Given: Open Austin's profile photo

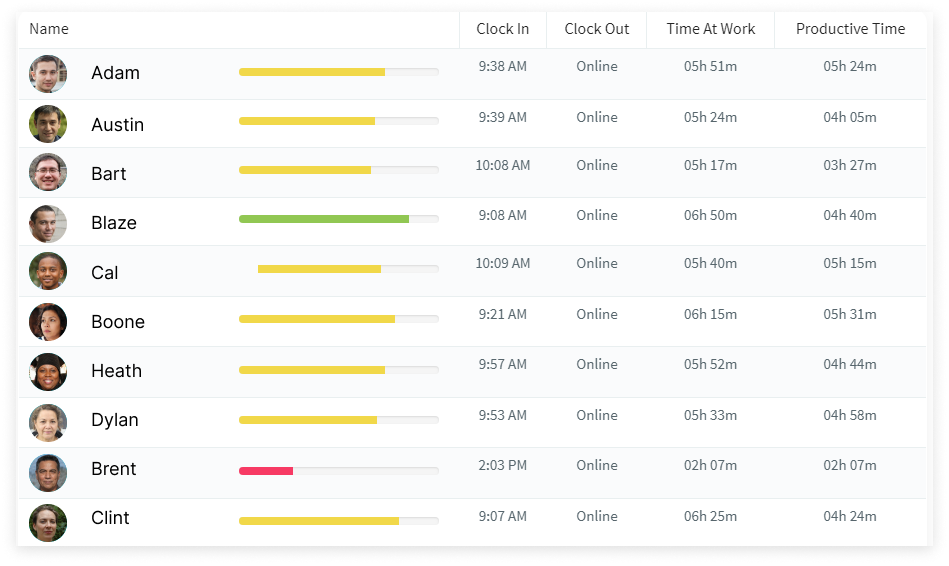Looking at the screenshot, I should coord(48,124).
